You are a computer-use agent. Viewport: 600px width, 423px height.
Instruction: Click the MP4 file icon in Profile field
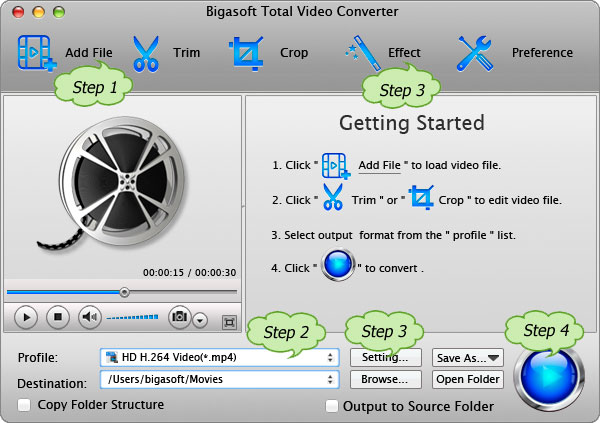click(x=112, y=357)
